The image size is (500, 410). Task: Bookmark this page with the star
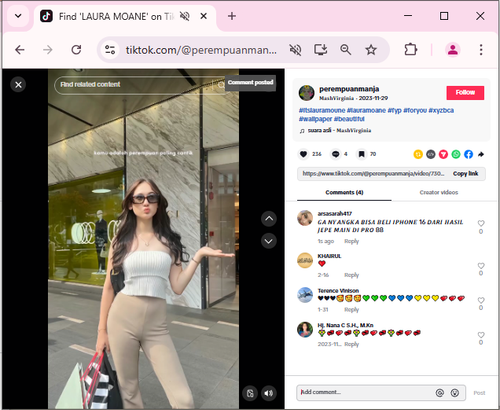[371, 50]
